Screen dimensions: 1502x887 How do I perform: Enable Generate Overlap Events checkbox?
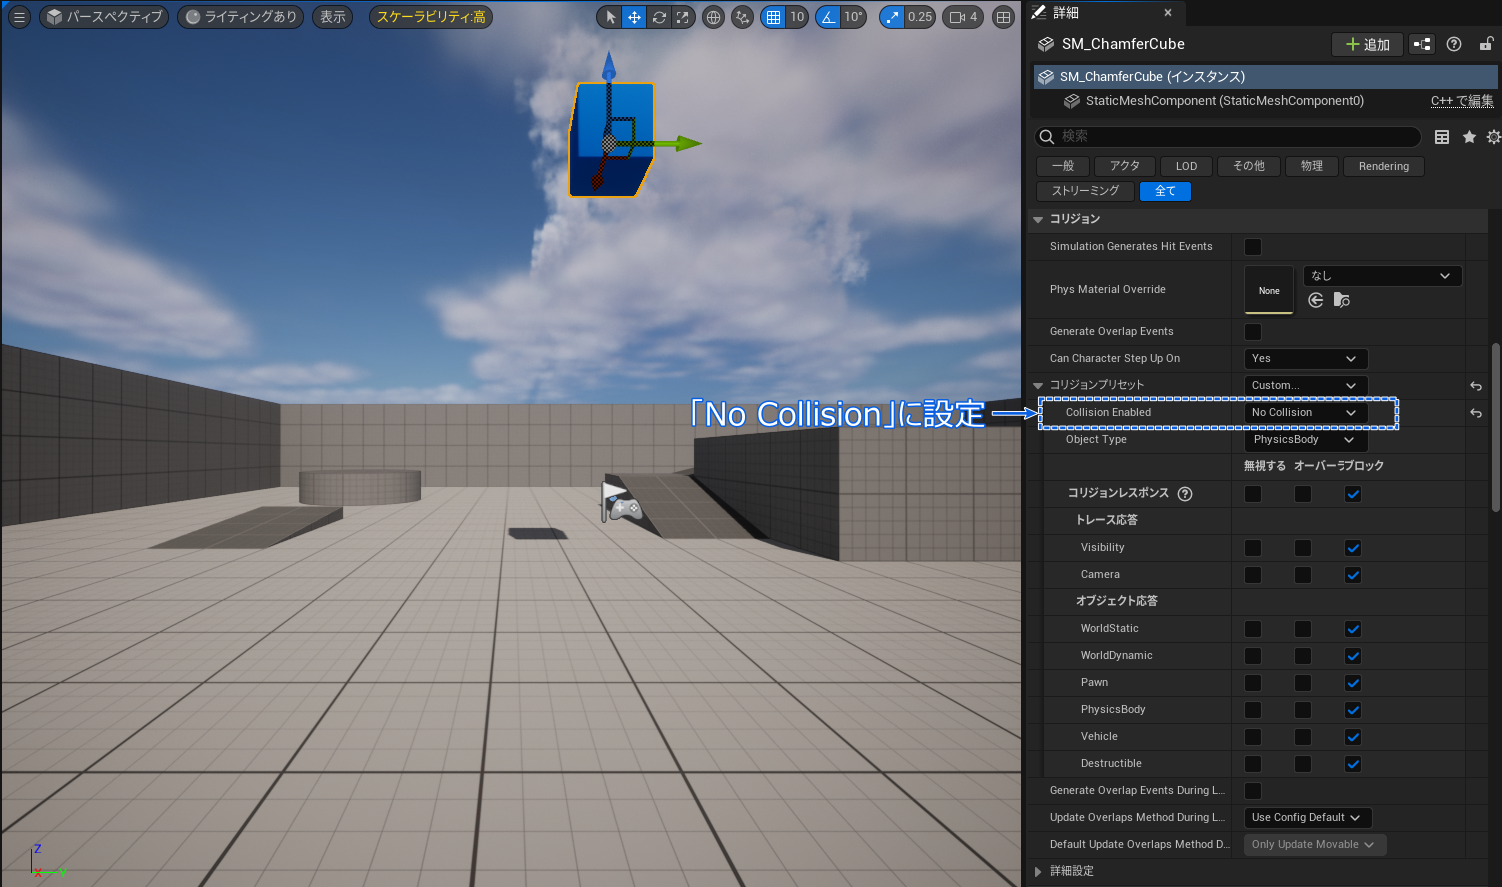click(1253, 332)
